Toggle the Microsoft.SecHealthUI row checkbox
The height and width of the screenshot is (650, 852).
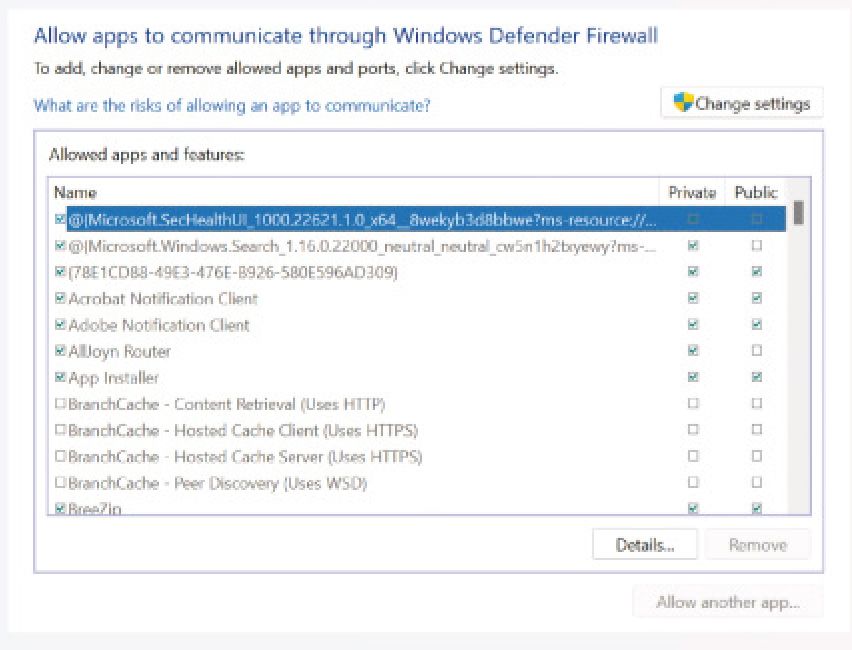point(60,220)
